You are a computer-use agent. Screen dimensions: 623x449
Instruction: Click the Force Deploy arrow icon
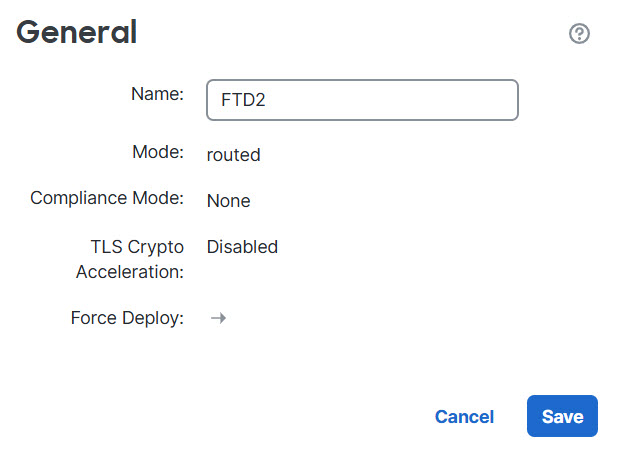click(x=218, y=318)
